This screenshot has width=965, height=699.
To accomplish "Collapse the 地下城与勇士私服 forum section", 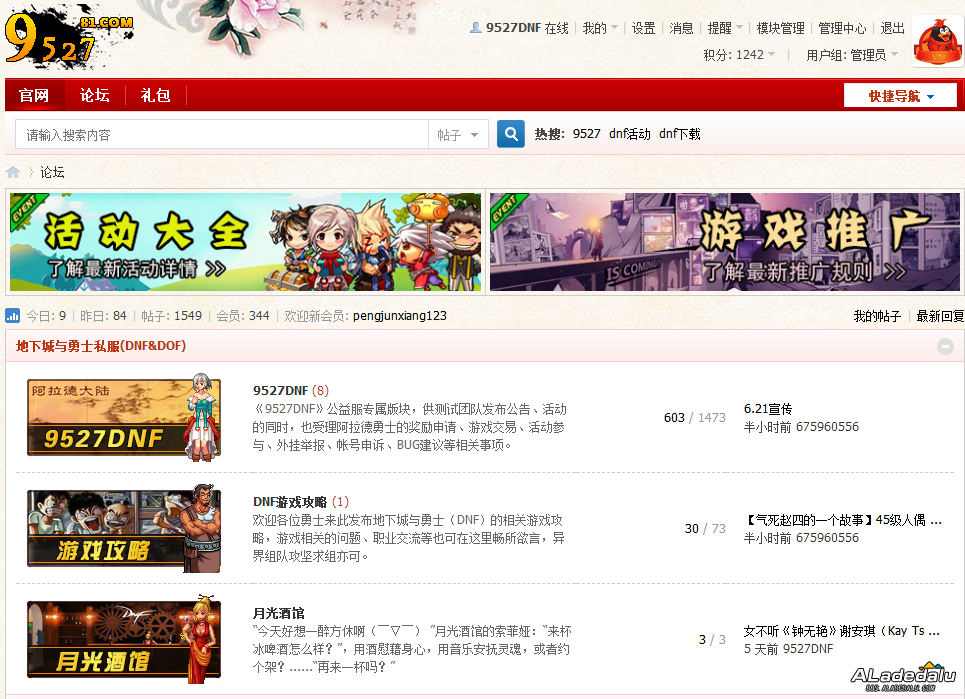I will click(945, 347).
